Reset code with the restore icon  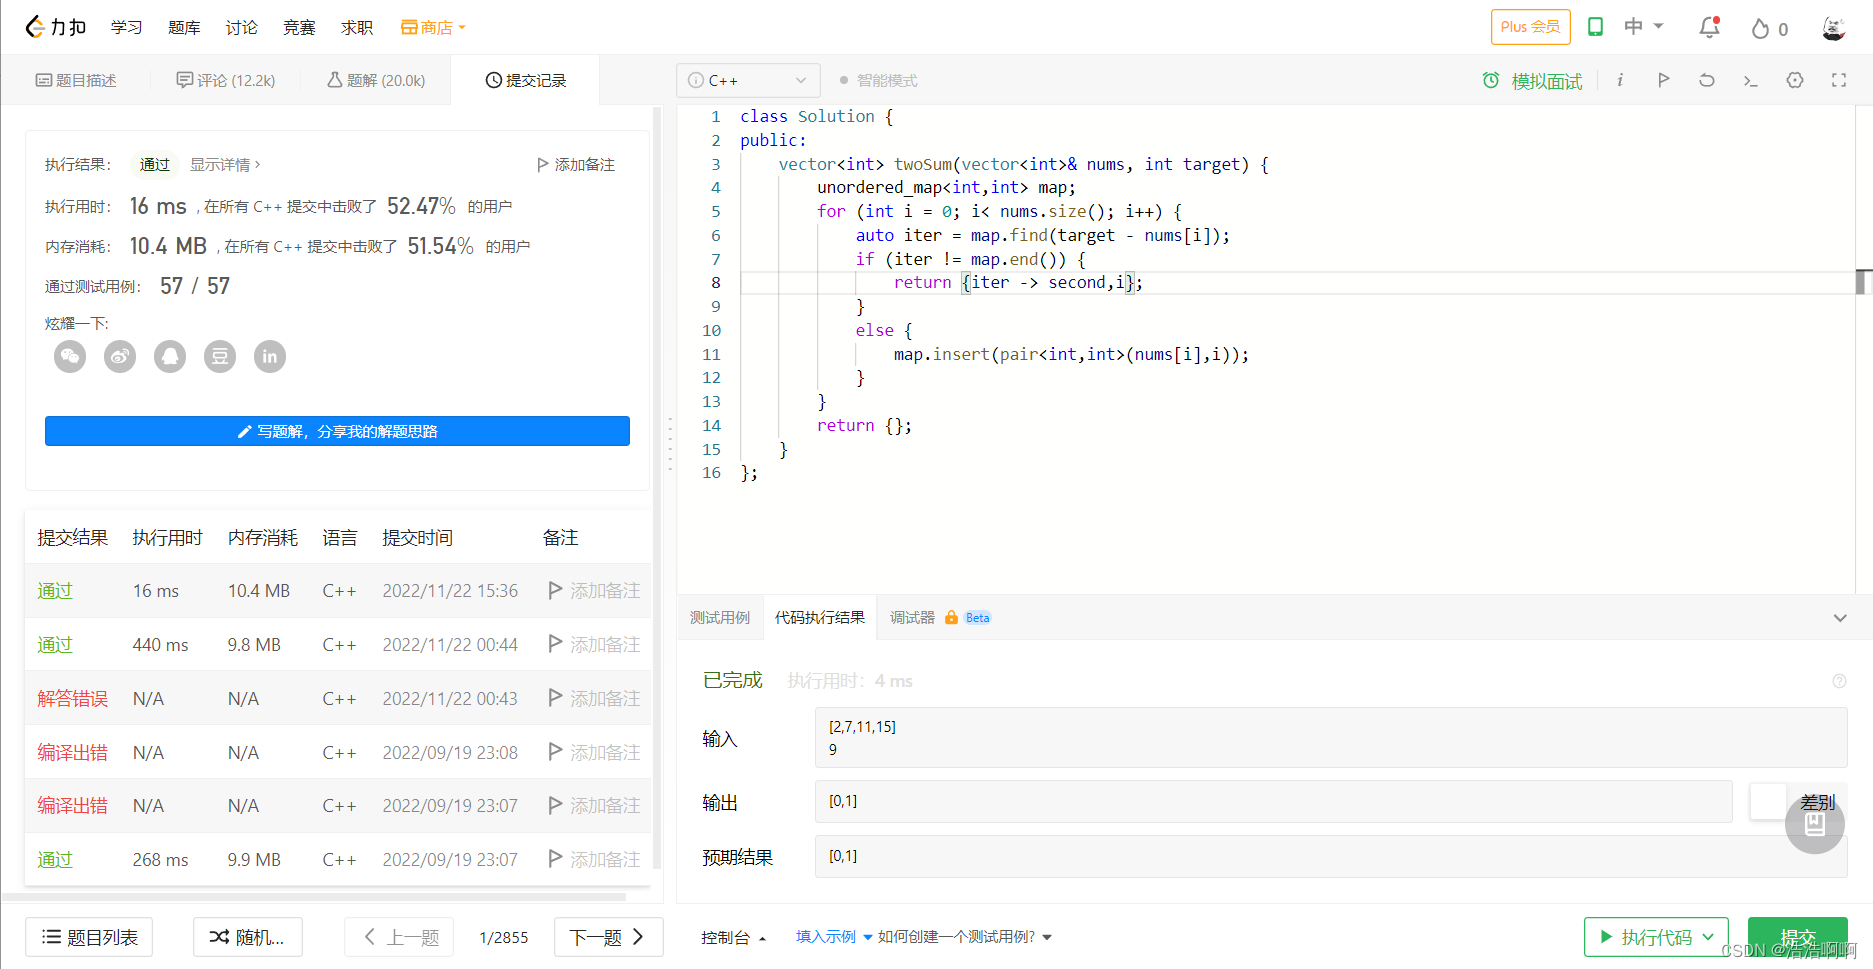[x=1707, y=80]
